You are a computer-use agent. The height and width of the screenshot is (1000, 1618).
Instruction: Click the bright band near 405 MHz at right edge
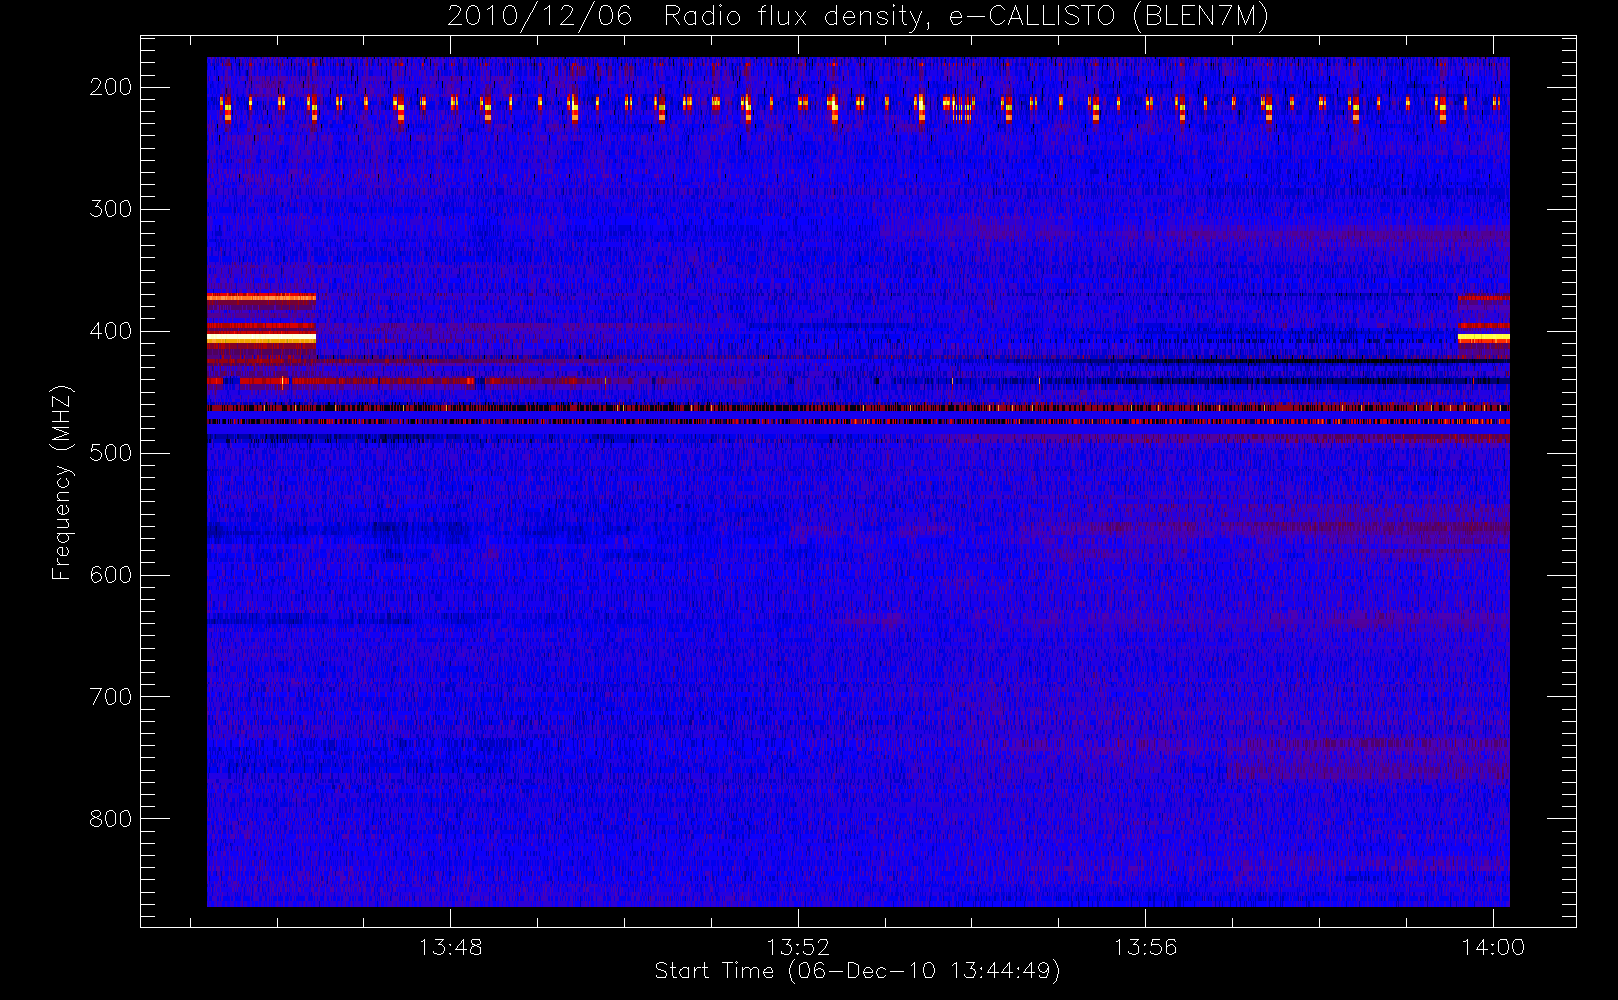[x=1483, y=338]
